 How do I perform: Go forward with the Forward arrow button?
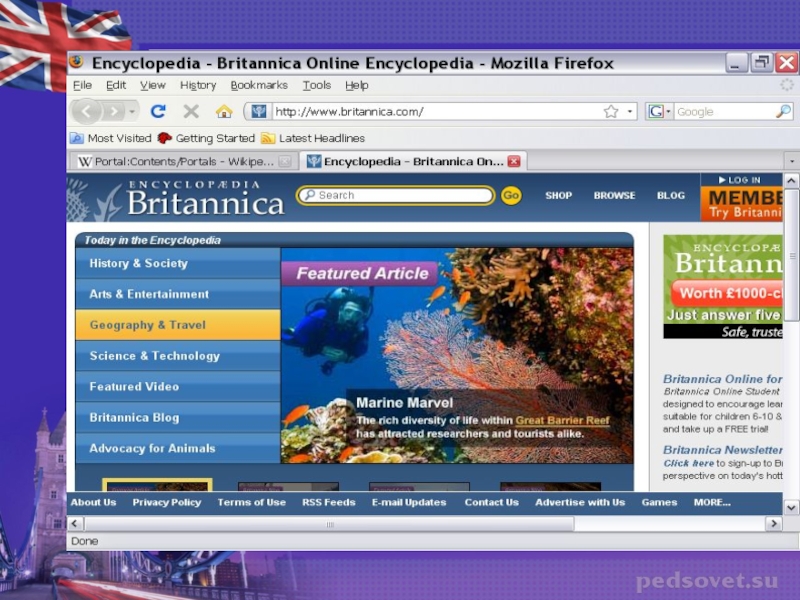click(114, 111)
